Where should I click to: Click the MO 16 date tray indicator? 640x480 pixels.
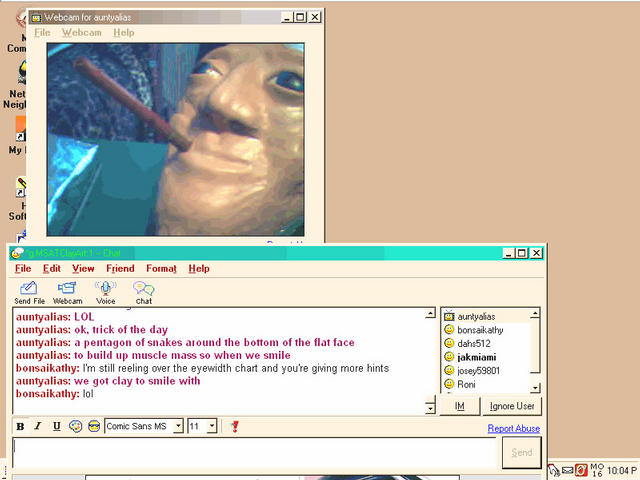click(597, 470)
